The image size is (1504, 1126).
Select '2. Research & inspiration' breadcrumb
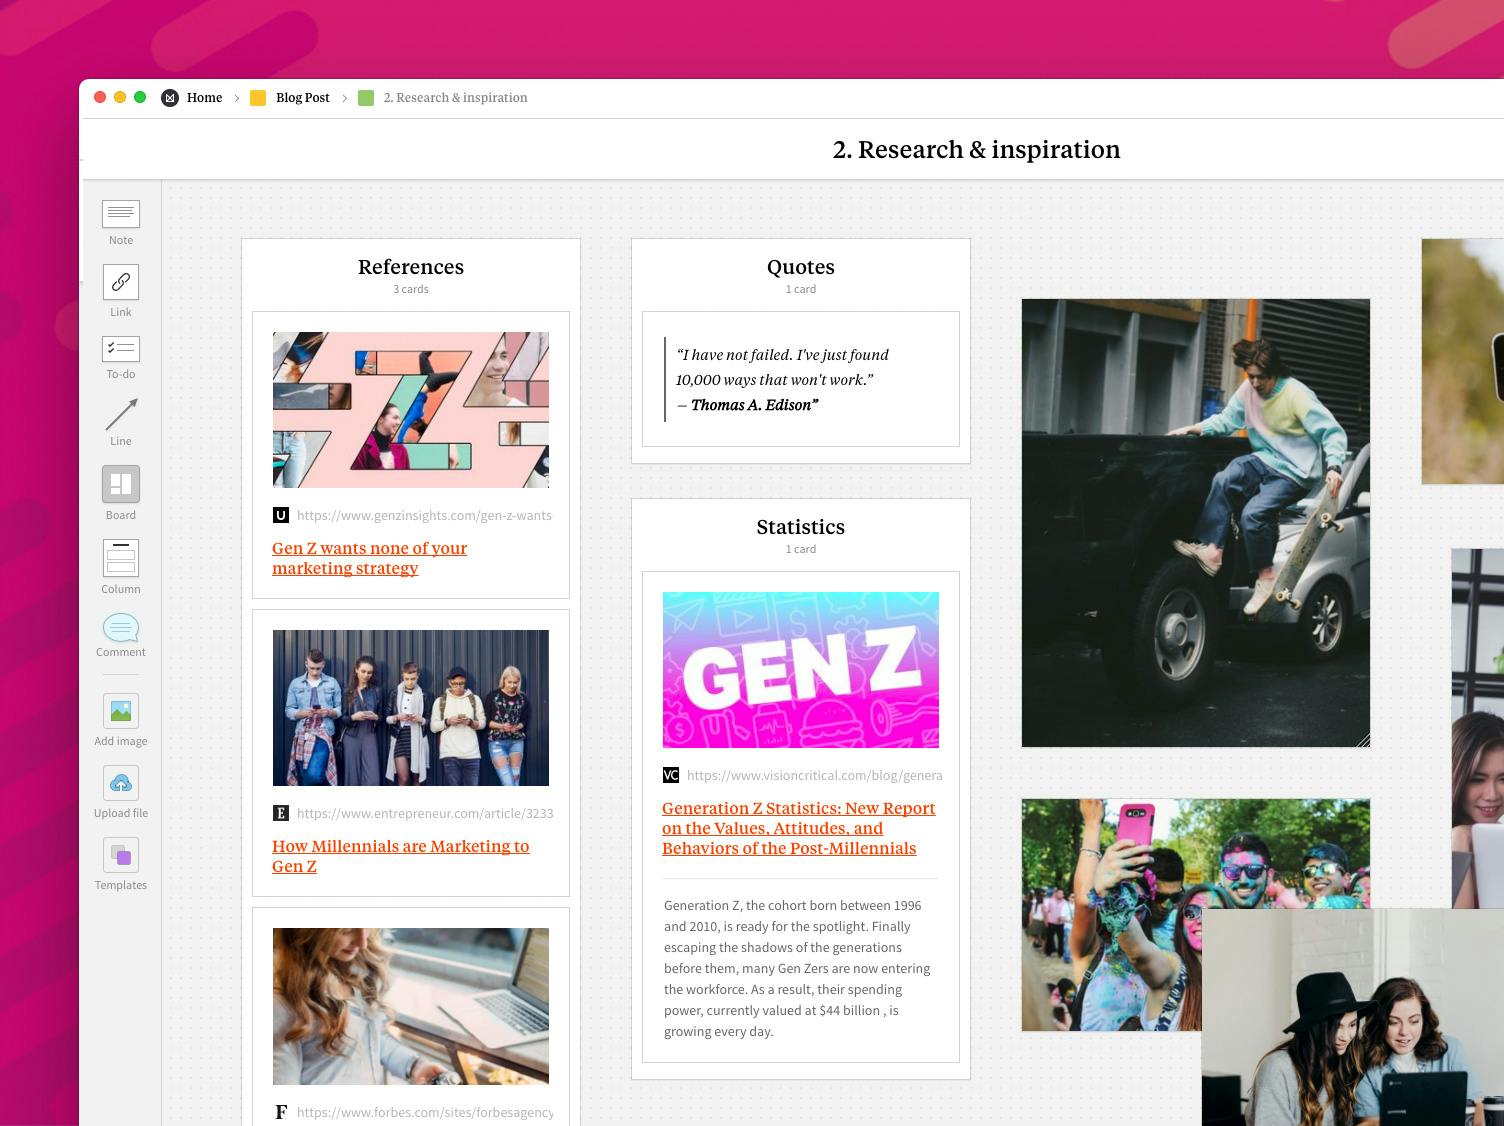coord(455,98)
